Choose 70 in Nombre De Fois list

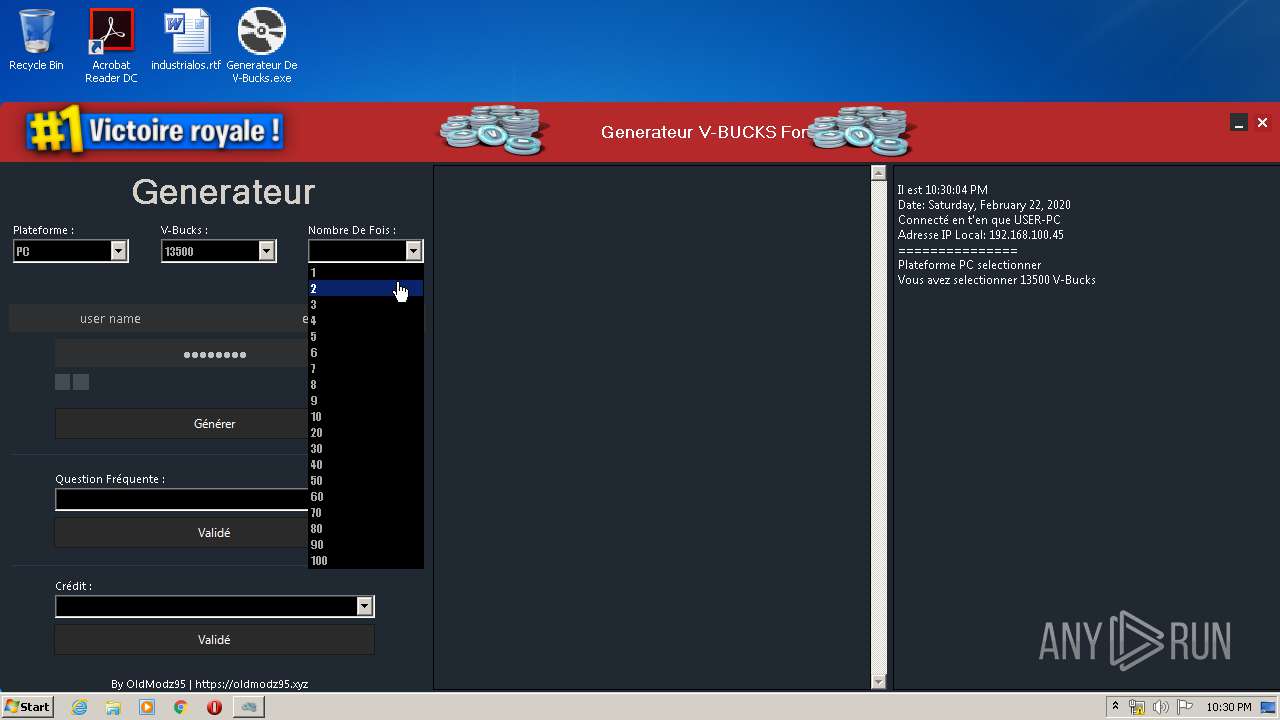tap(366, 512)
